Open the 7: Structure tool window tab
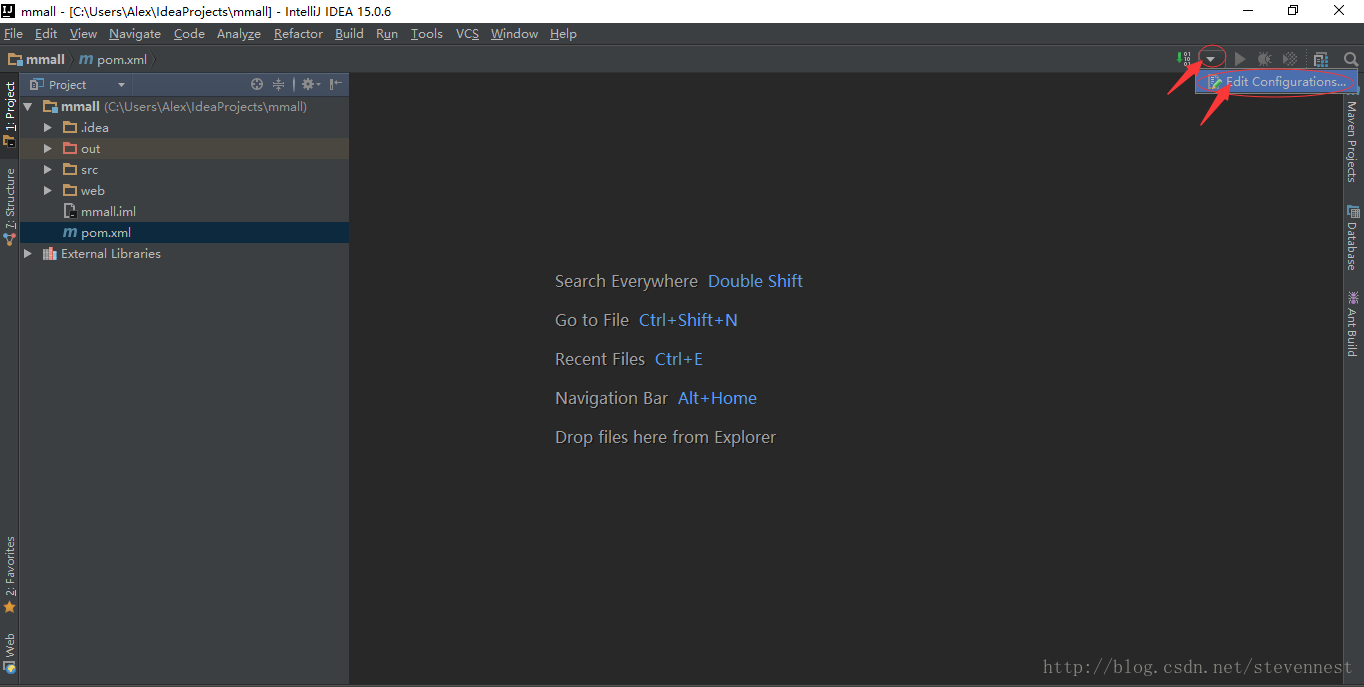This screenshot has height=687, width=1364. click(10, 206)
